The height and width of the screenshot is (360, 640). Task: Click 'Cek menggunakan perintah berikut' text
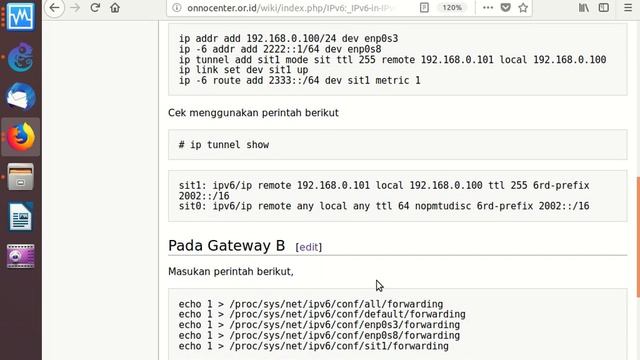click(253, 113)
